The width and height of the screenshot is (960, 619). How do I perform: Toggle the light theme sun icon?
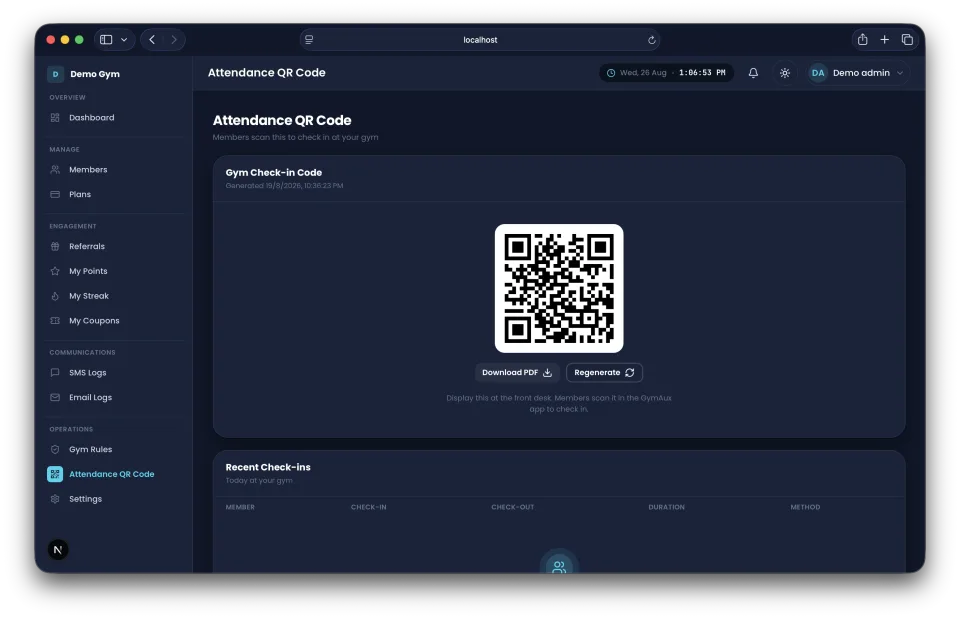point(785,73)
